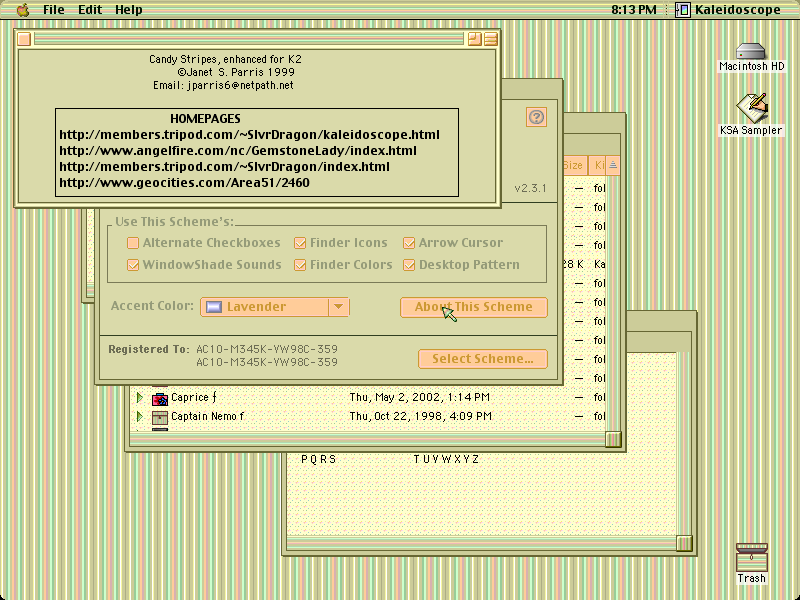
Task: Click the Captain Nemo f modification date
Action: (420, 416)
